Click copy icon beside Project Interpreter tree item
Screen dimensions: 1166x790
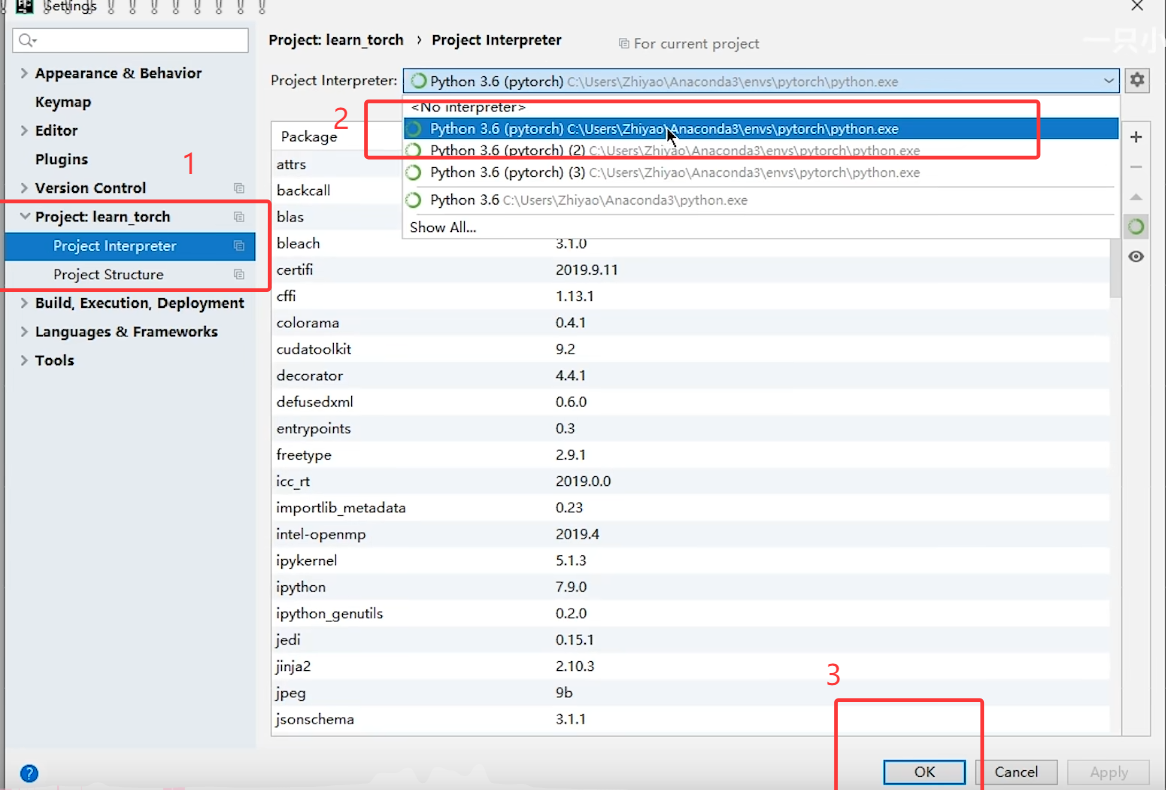[239, 245]
